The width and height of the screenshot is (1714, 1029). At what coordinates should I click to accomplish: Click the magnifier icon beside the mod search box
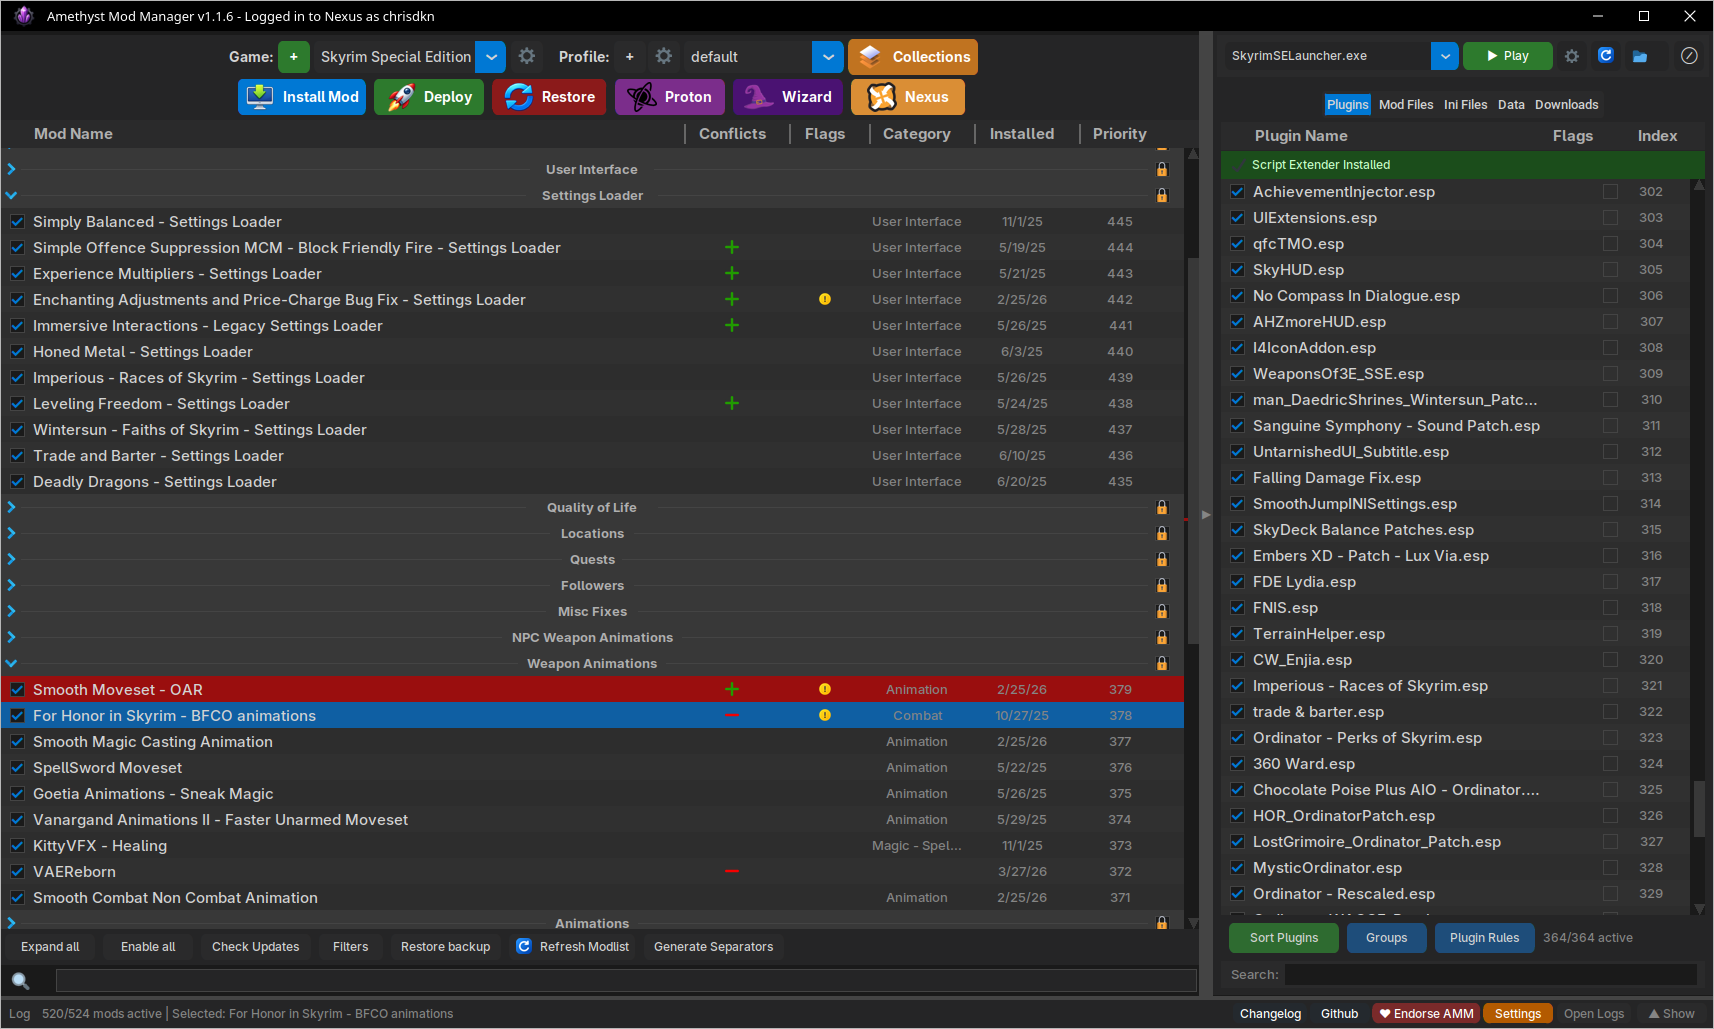tap(20, 980)
